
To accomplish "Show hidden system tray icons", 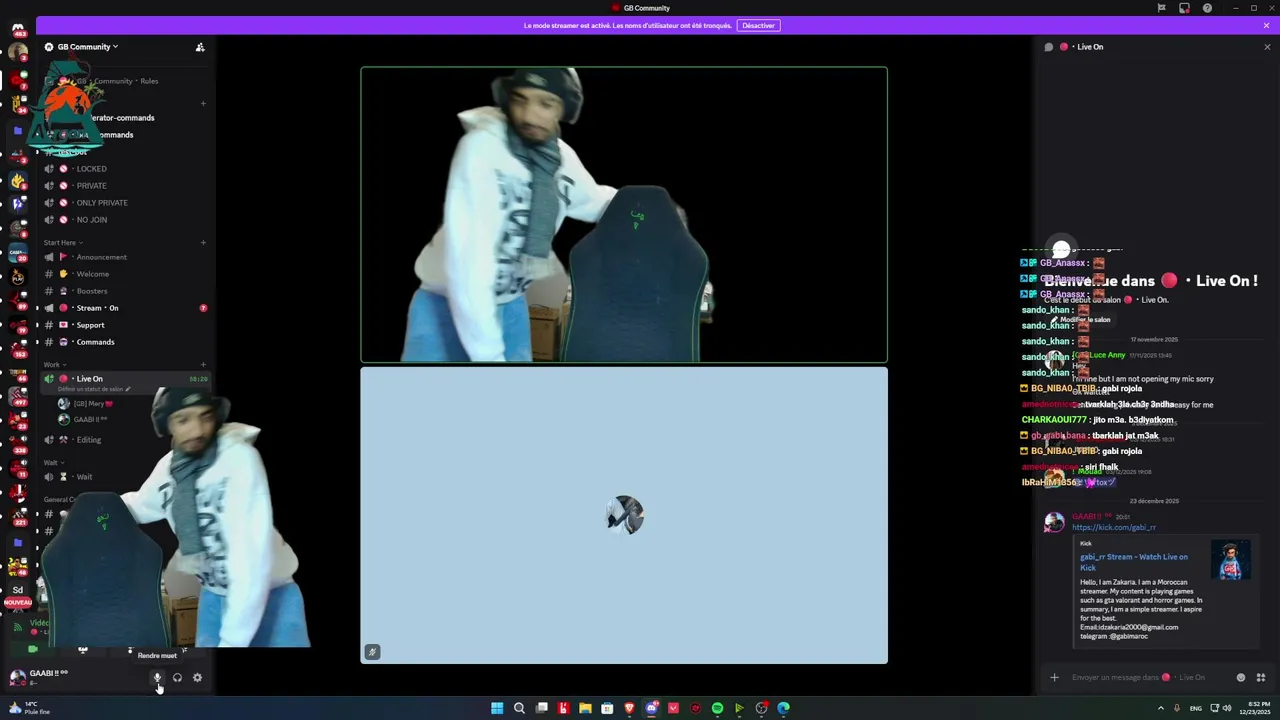I will coord(1161,708).
